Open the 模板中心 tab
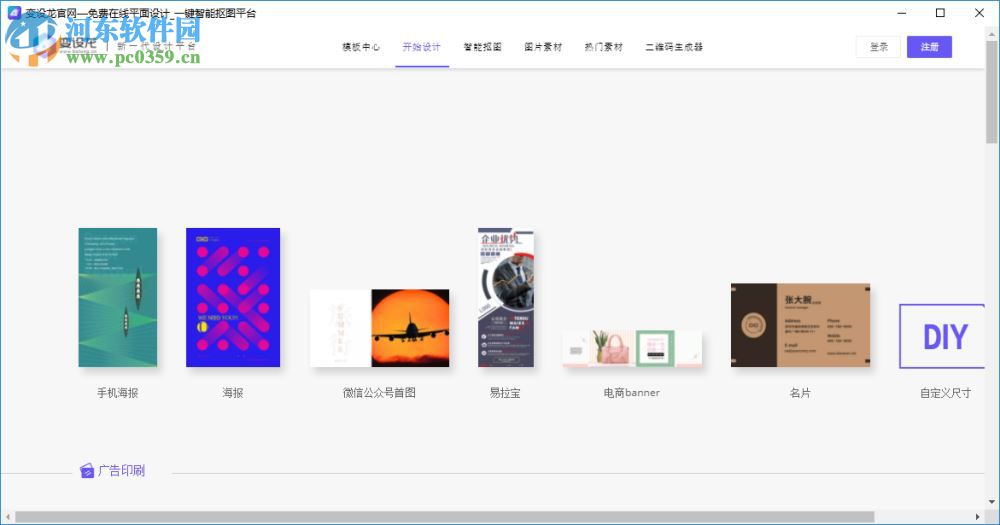The image size is (1000, 525). 361,47
